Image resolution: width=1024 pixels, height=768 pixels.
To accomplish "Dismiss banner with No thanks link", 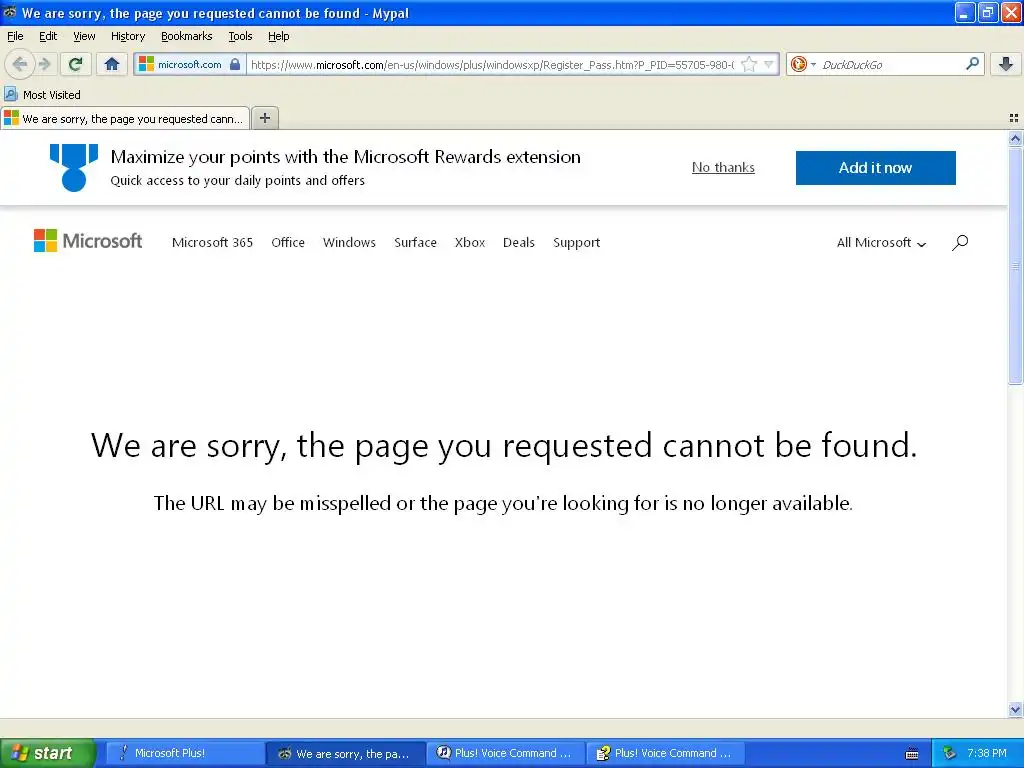I will (723, 167).
